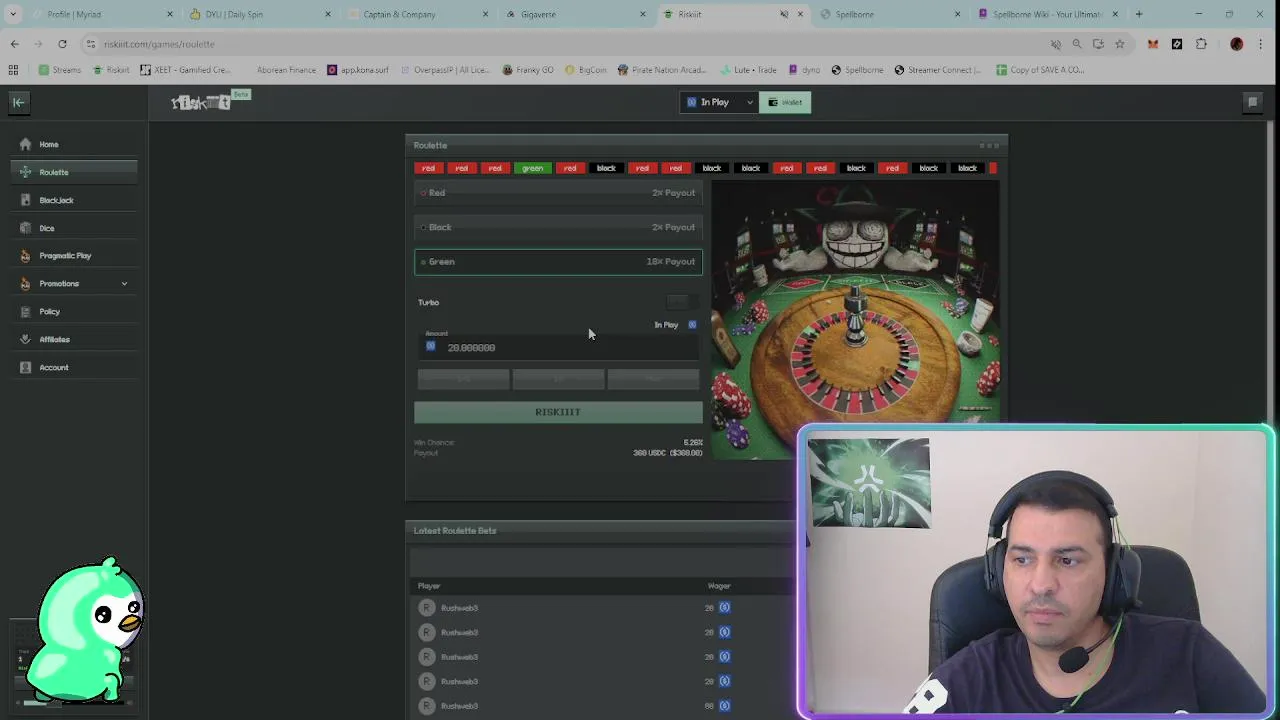The image size is (1280, 720).
Task: Open Chrome's three-dot menu
Action: tap(1261, 44)
